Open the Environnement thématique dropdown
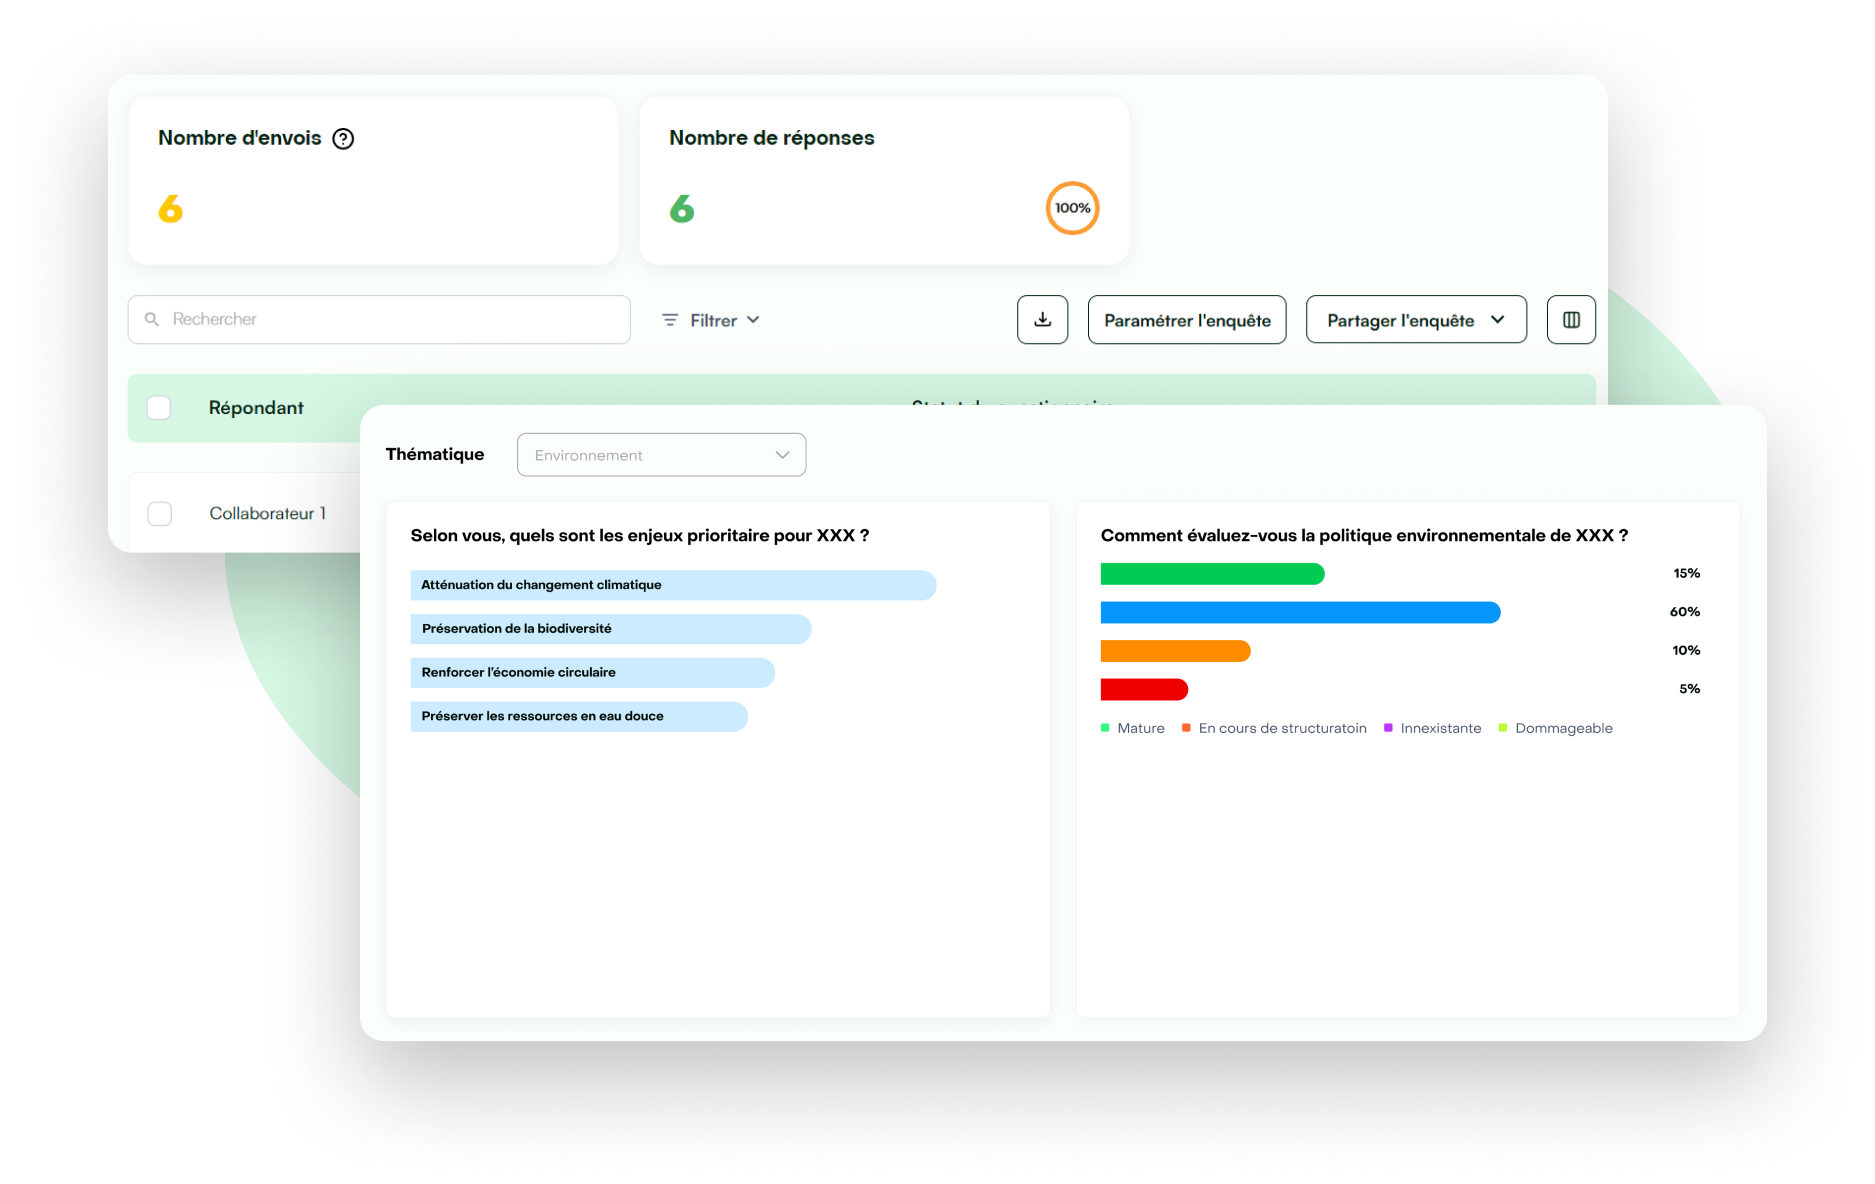Screen dimensions: 1875x1184 (661, 455)
